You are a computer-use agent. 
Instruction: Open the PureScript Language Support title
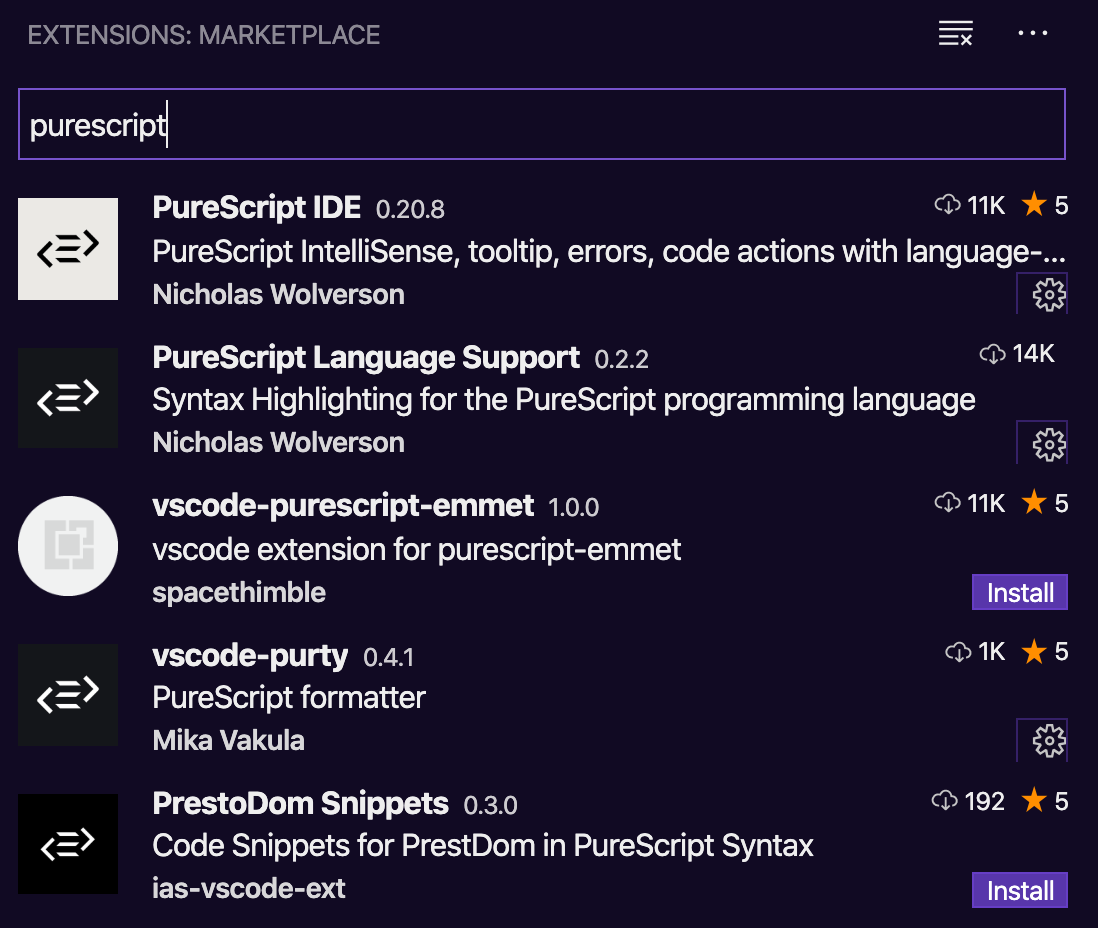tap(366, 357)
